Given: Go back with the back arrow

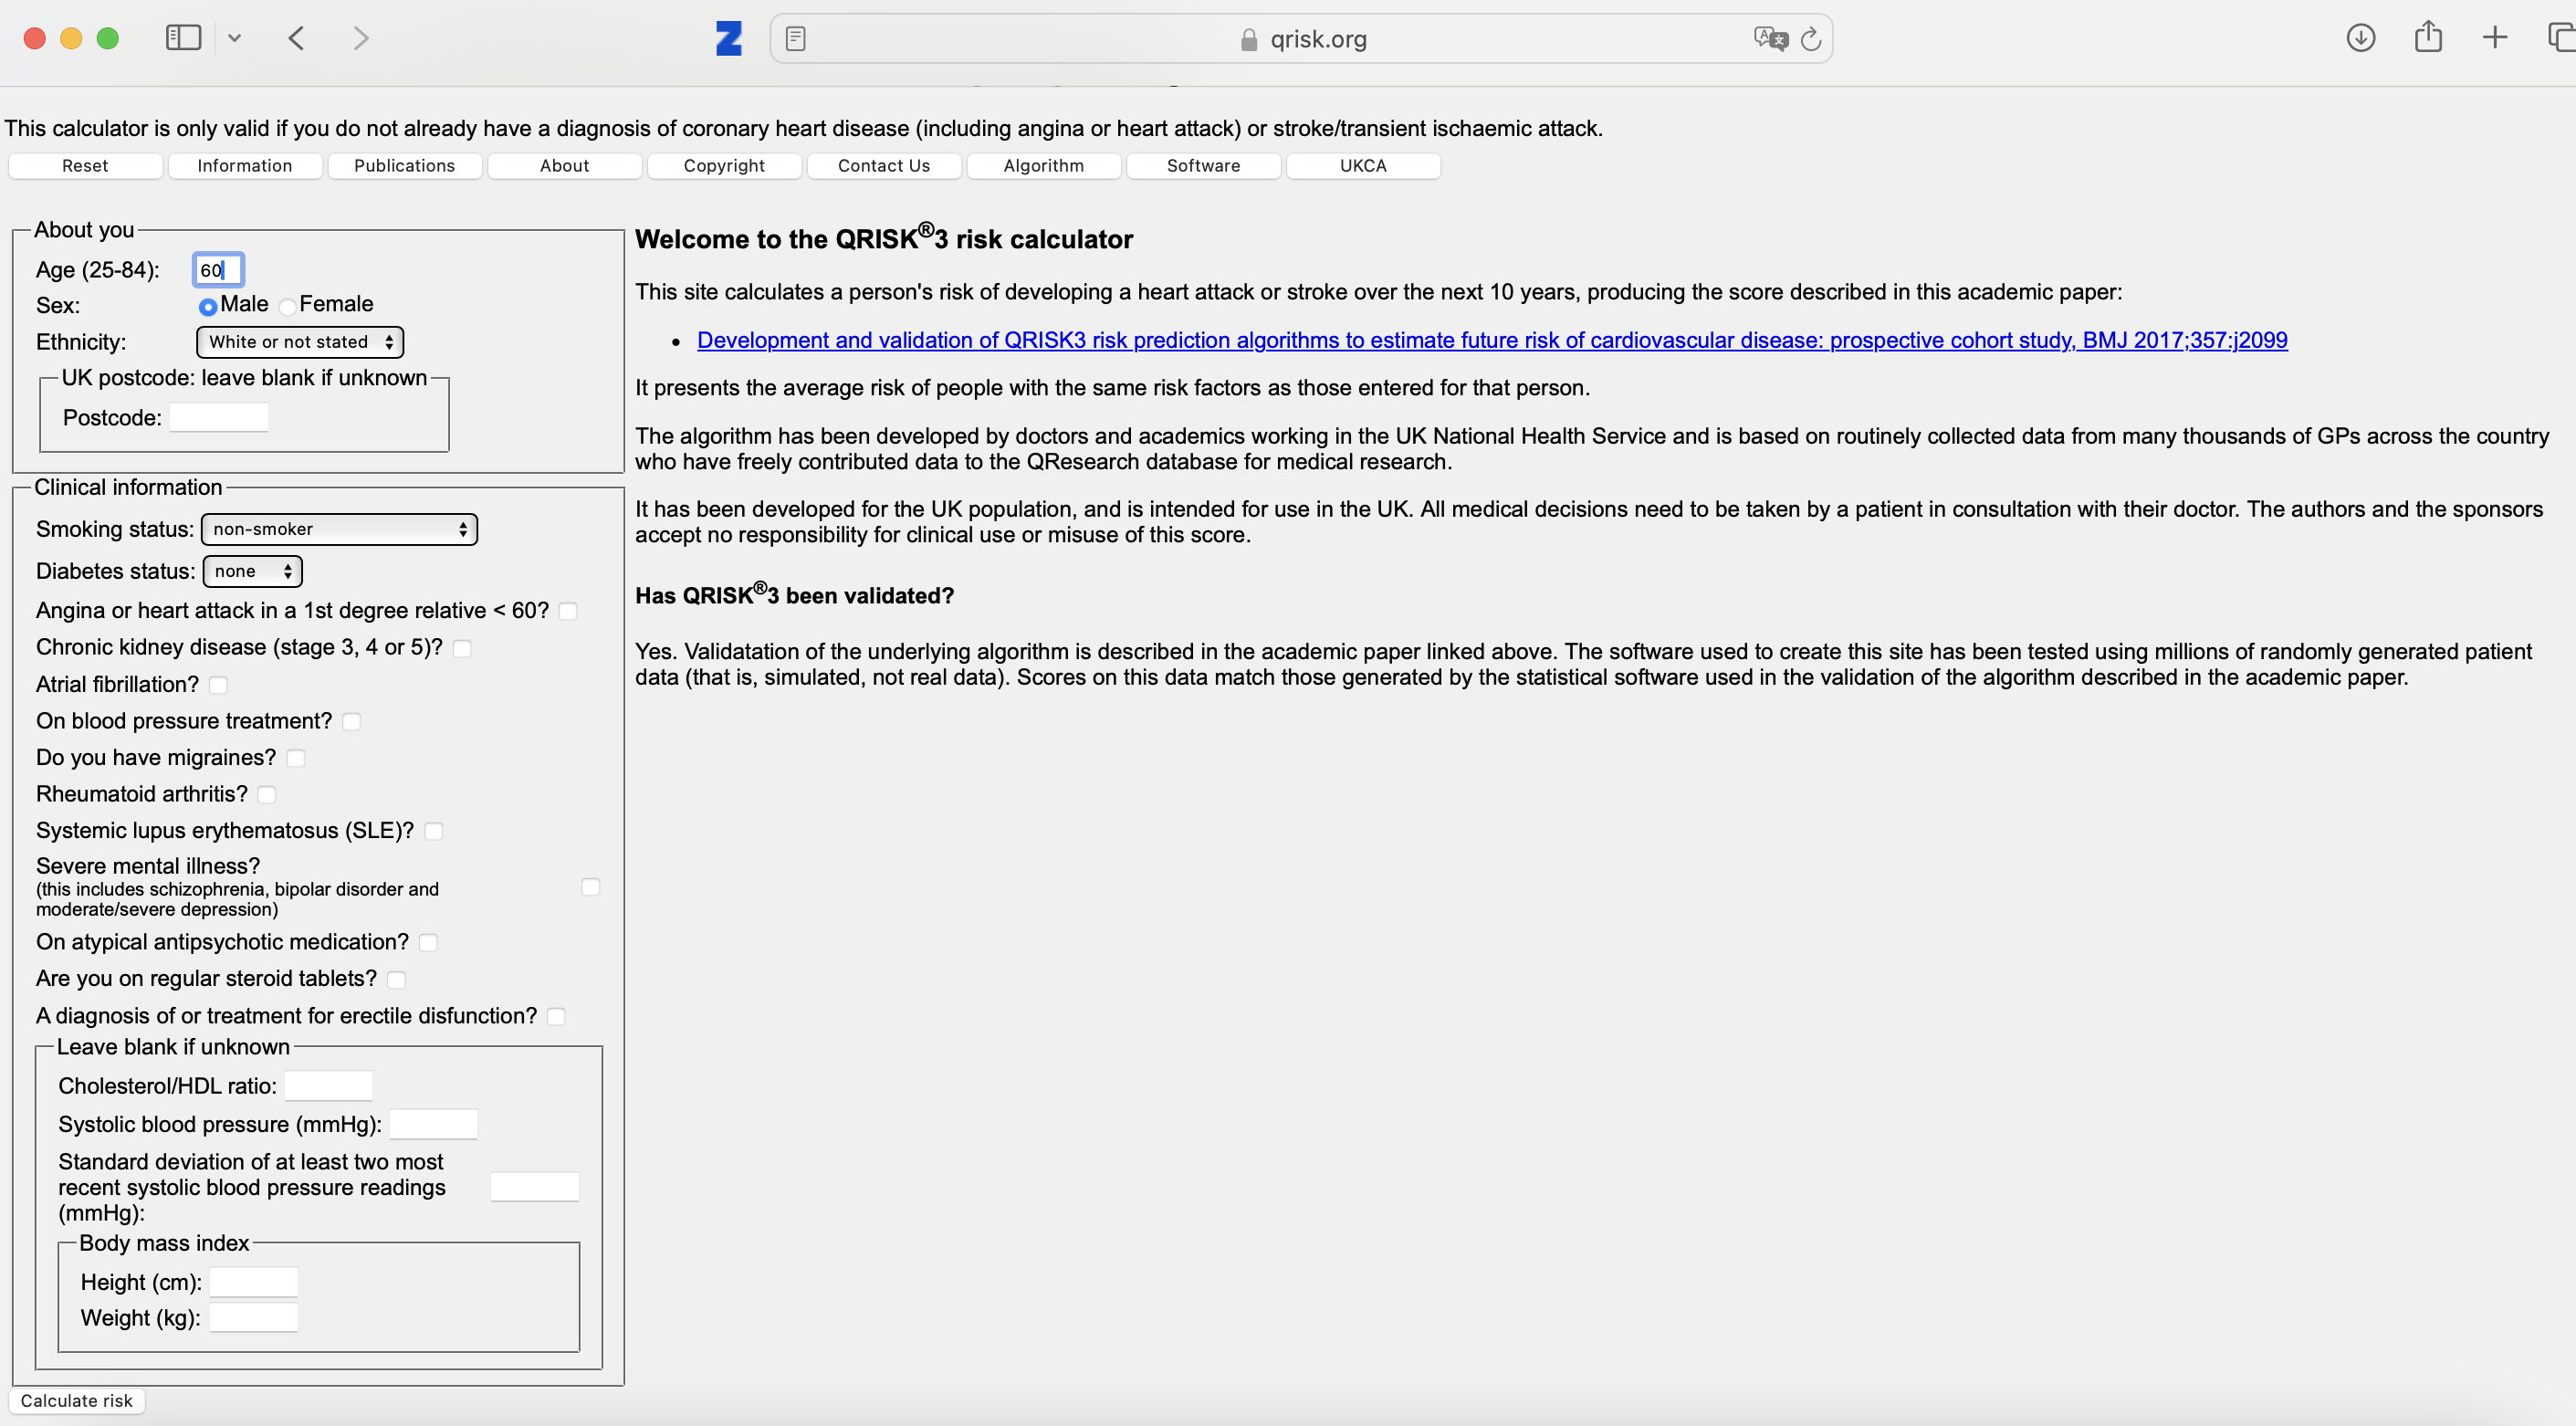Looking at the screenshot, I should (x=296, y=38).
